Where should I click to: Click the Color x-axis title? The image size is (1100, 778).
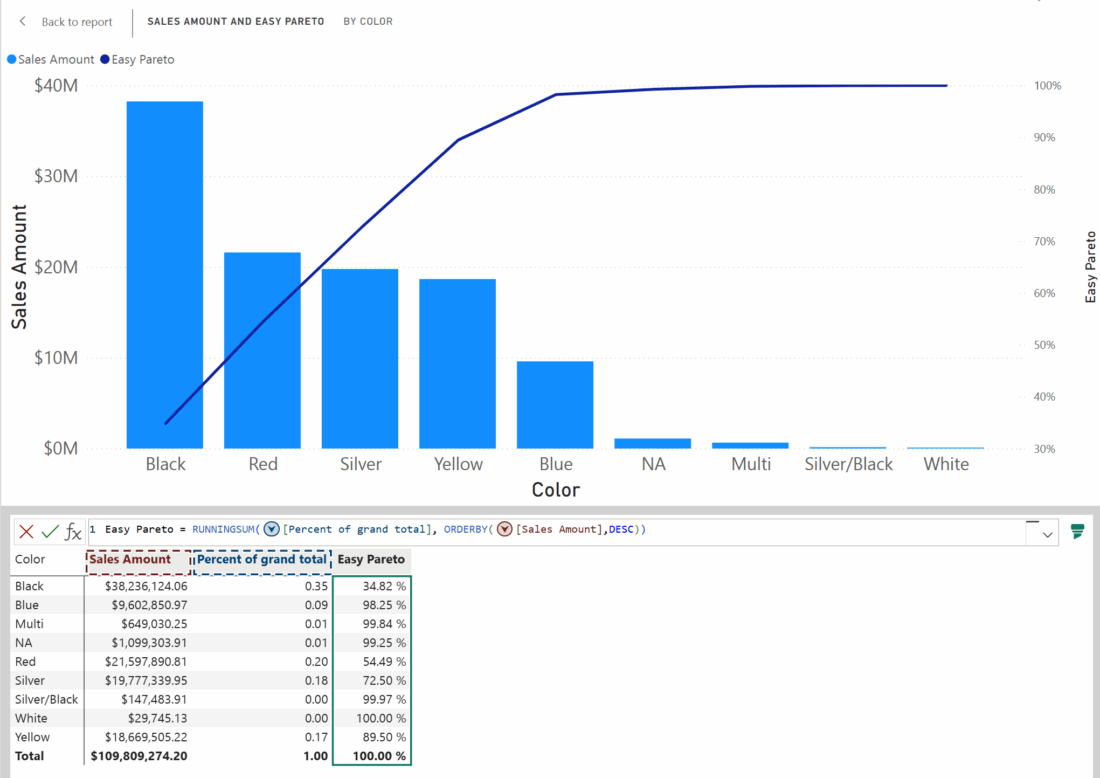tap(556, 490)
